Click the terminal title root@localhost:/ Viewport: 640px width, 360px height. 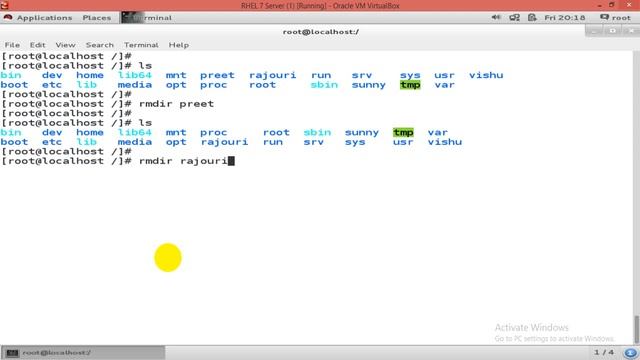coord(321,31)
